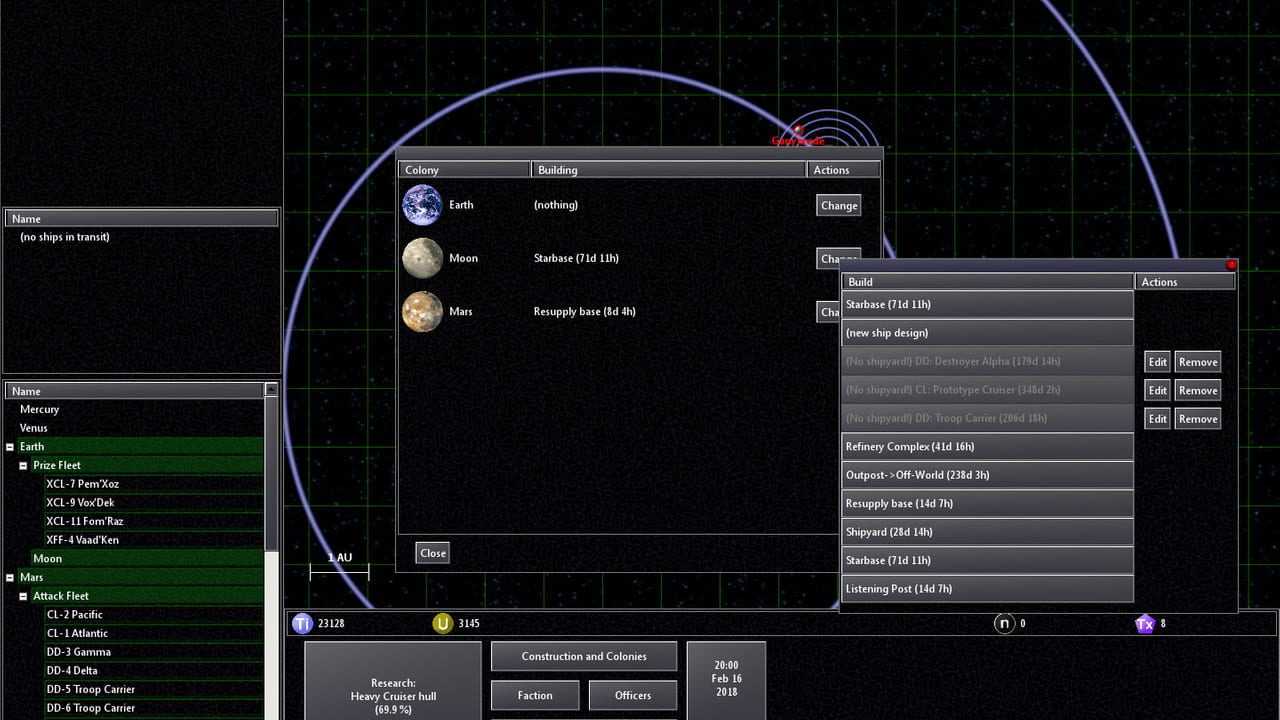Close build list with red dot
Viewport: 1280px width, 720px height.
click(x=1231, y=265)
